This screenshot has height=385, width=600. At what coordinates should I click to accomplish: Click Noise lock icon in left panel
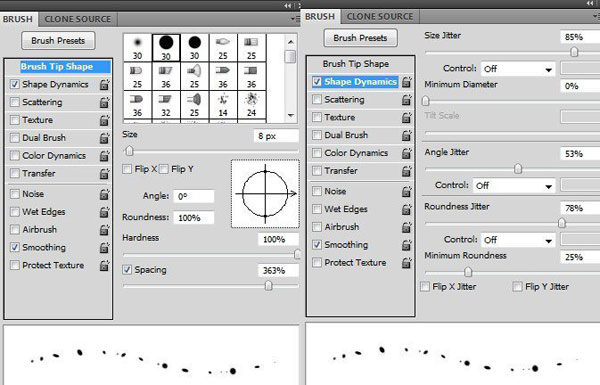tap(104, 194)
